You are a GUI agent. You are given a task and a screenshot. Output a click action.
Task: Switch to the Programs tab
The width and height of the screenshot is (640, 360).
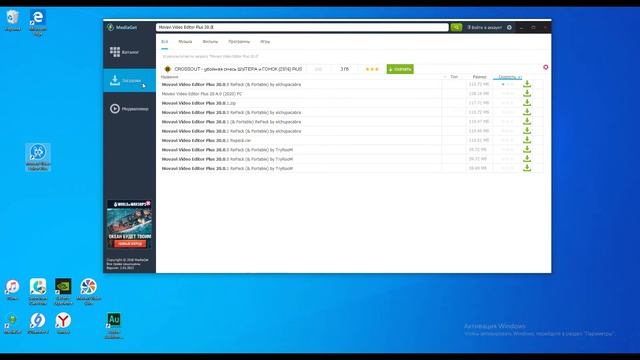[x=239, y=42]
